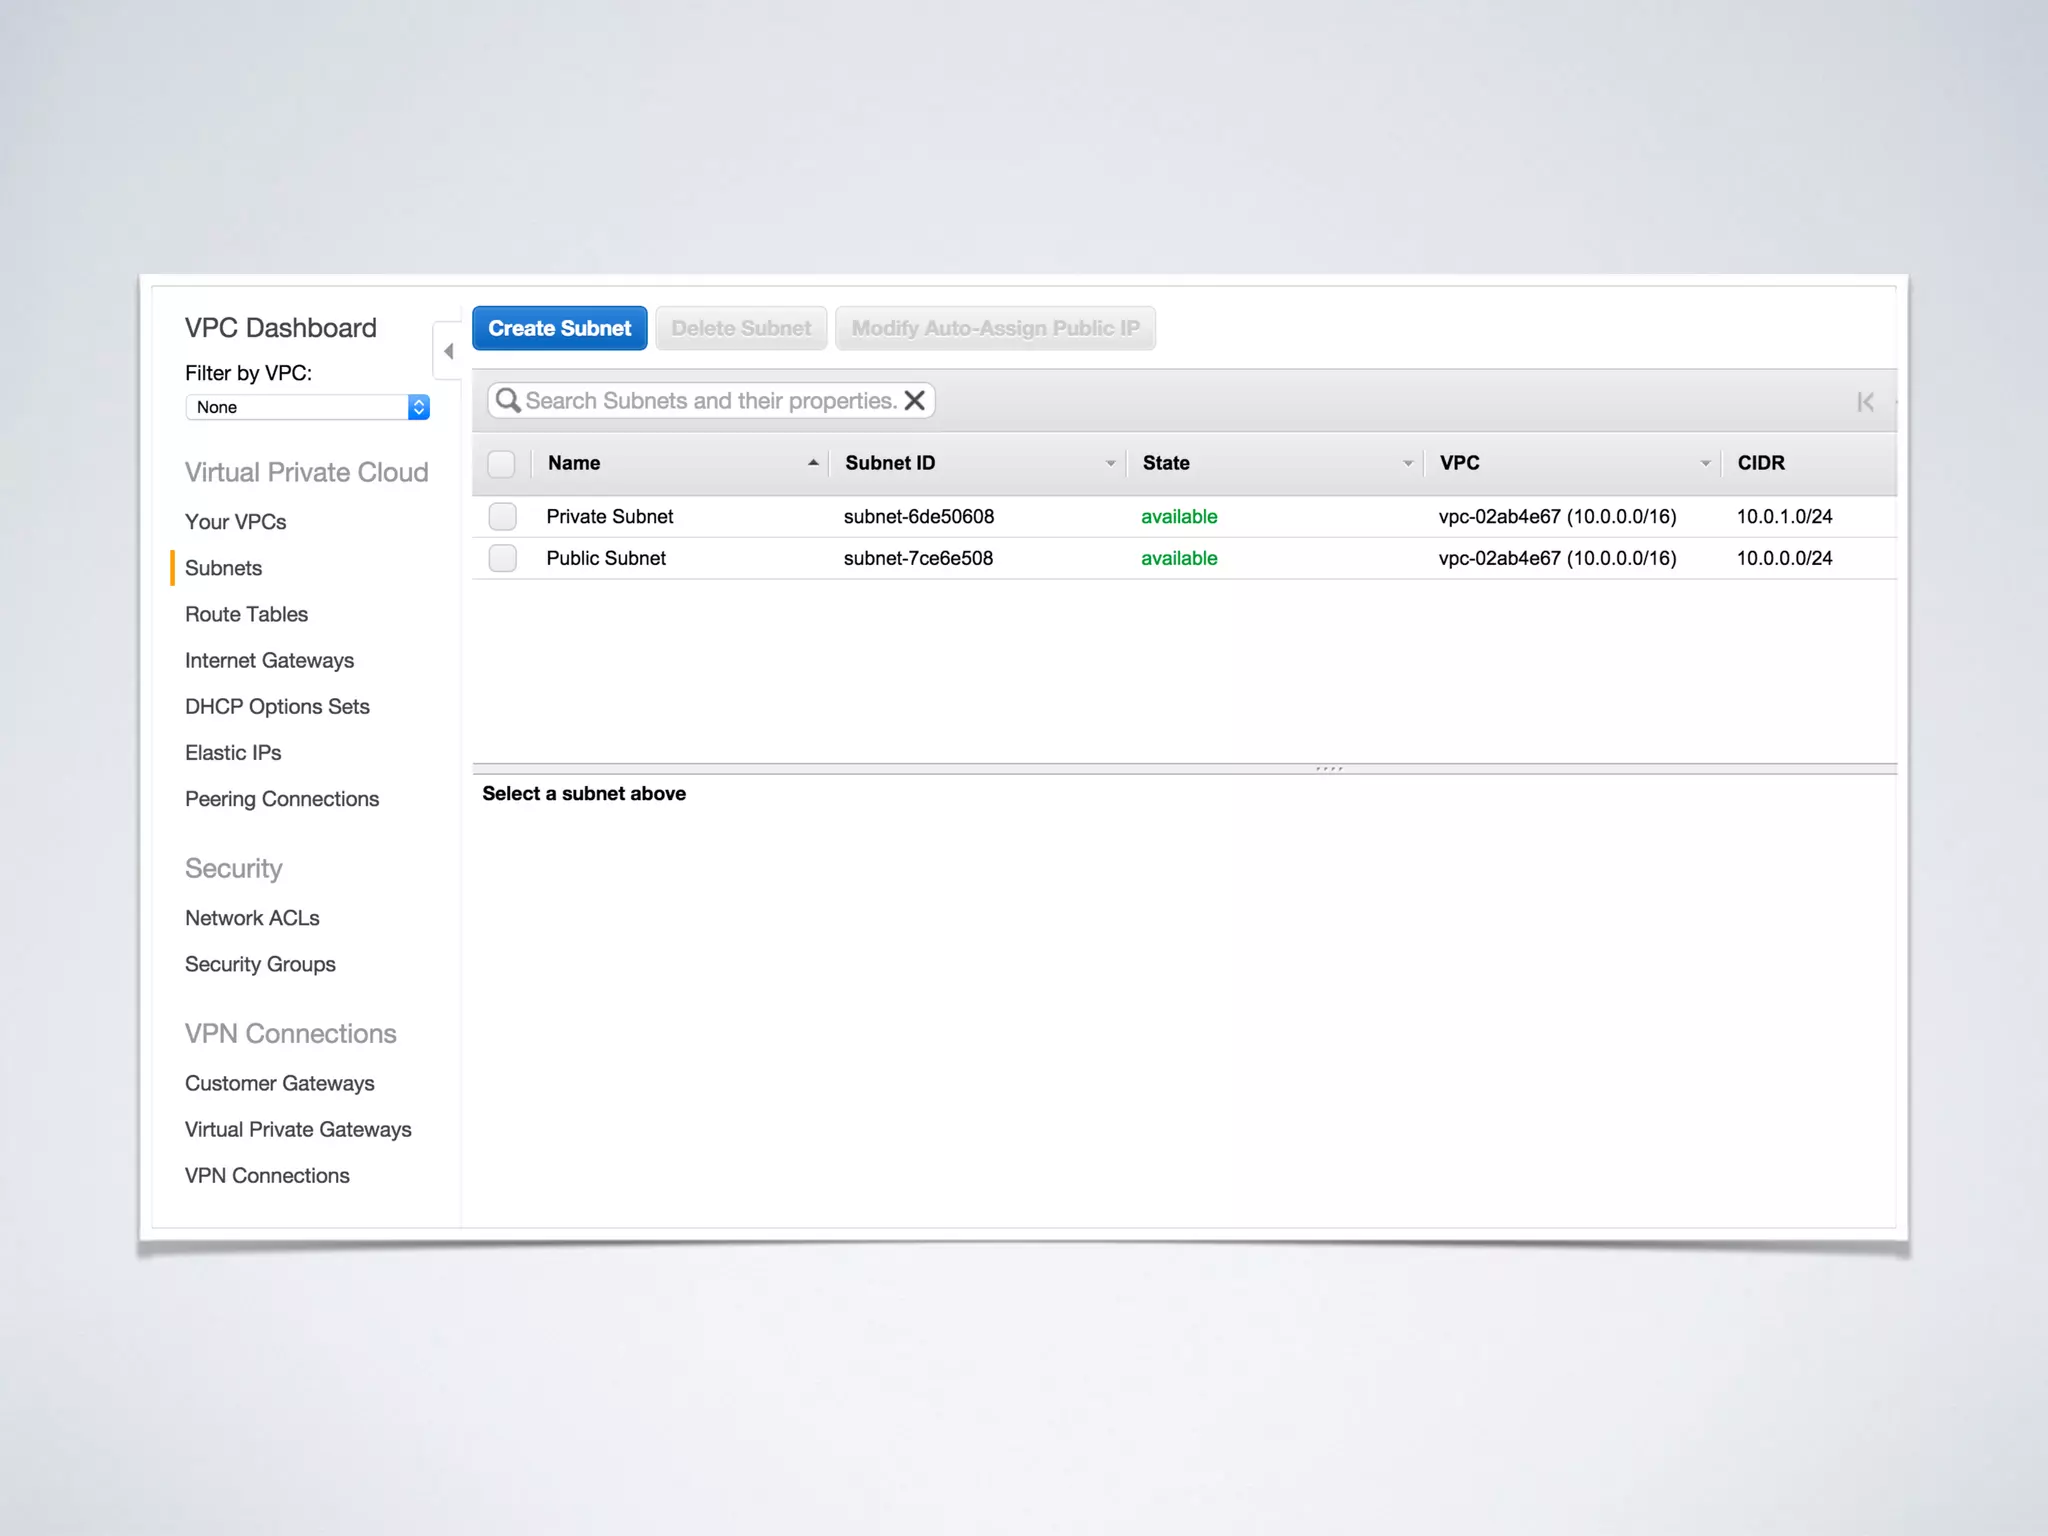Jump to first page arrow icon

point(1865,402)
